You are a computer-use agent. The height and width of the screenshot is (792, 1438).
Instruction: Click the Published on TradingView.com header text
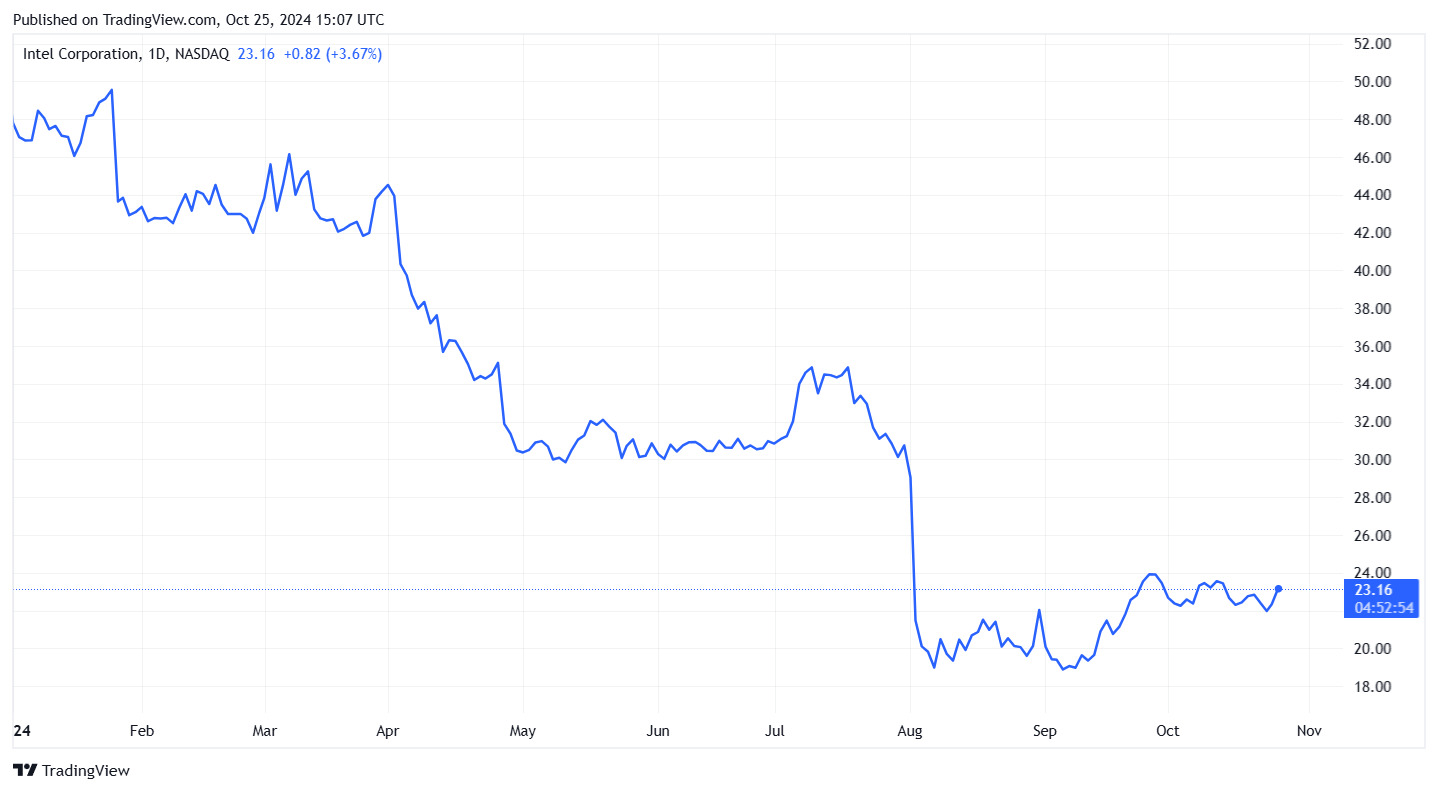pos(198,20)
